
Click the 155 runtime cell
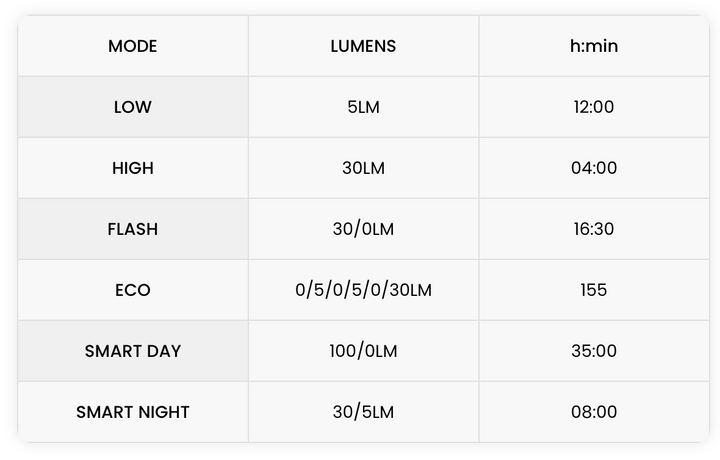(593, 290)
